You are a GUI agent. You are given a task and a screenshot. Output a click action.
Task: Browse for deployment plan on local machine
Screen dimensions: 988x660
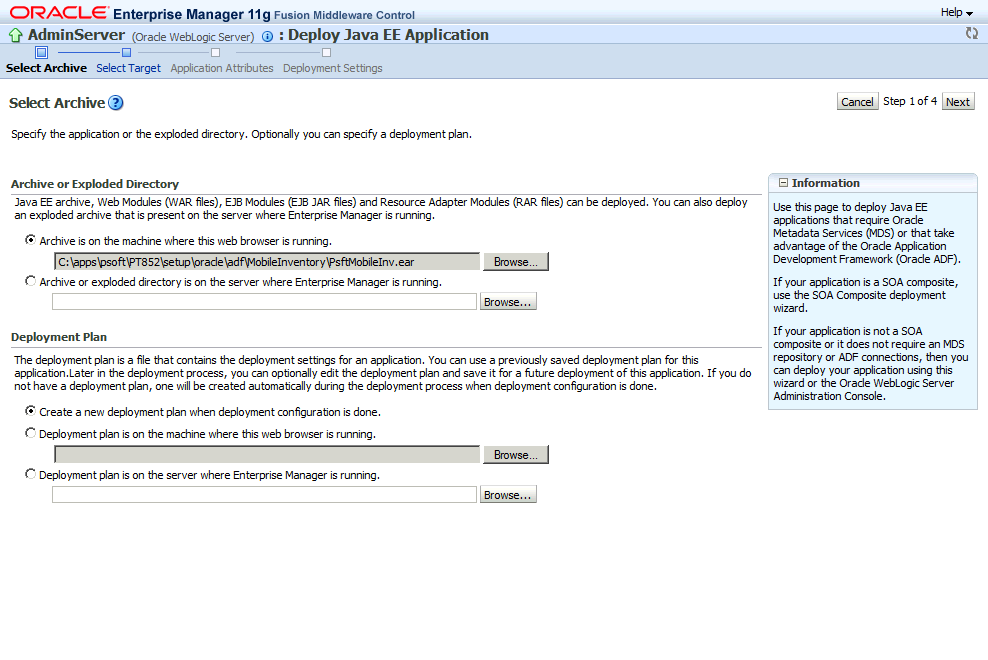pos(515,454)
